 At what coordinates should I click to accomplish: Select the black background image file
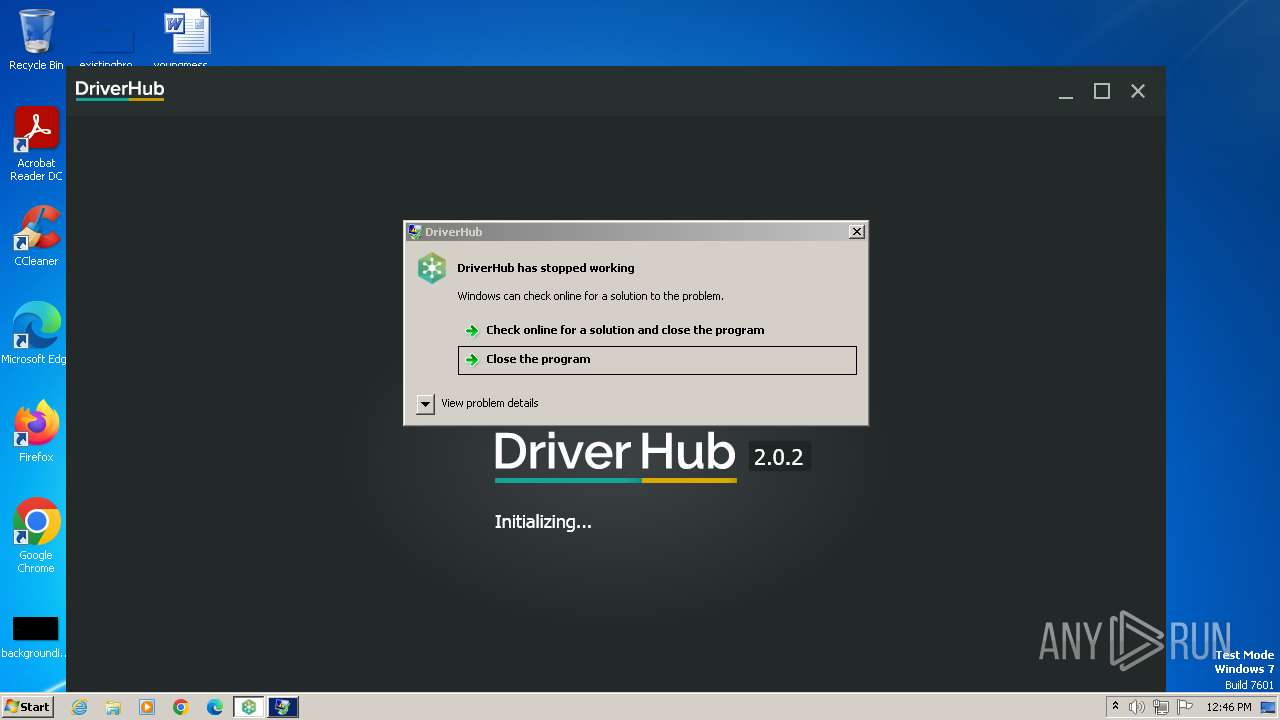coord(35,637)
